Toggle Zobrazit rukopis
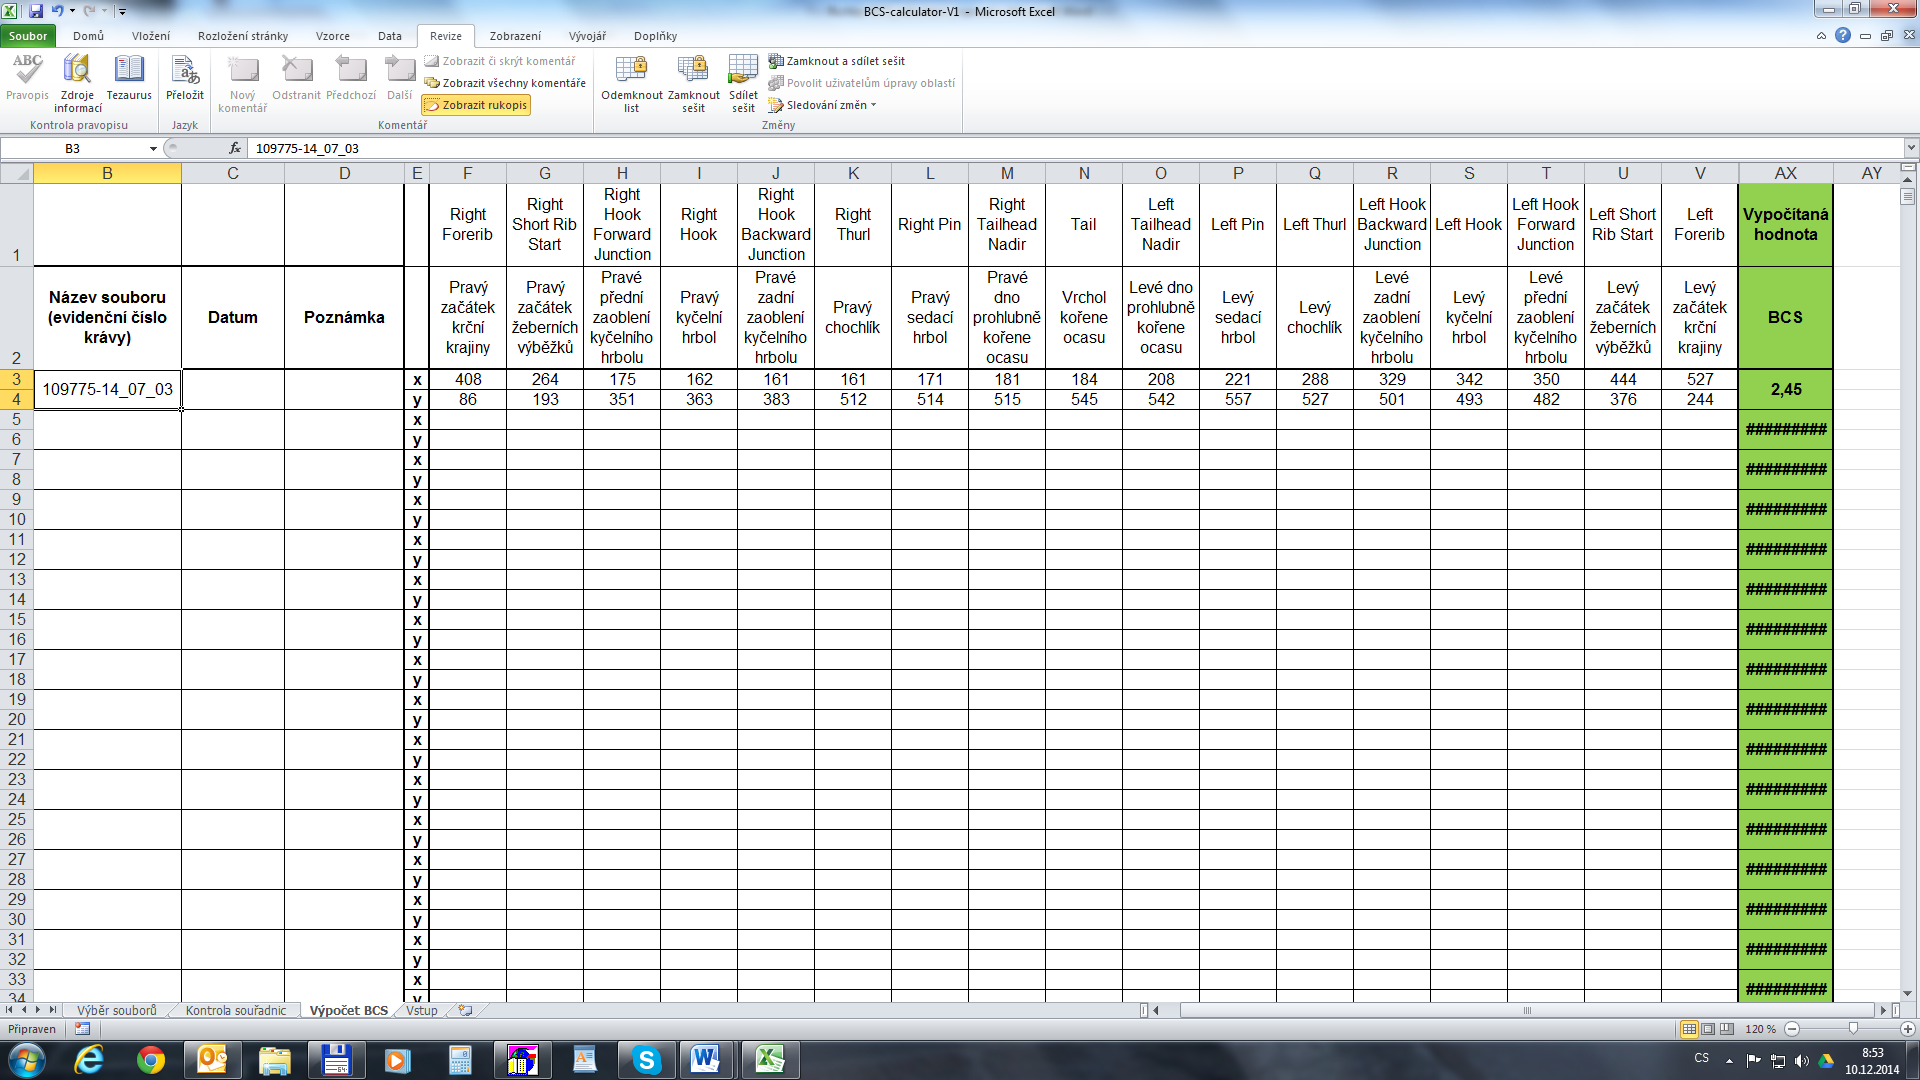The width and height of the screenshot is (1920, 1080). (x=476, y=105)
